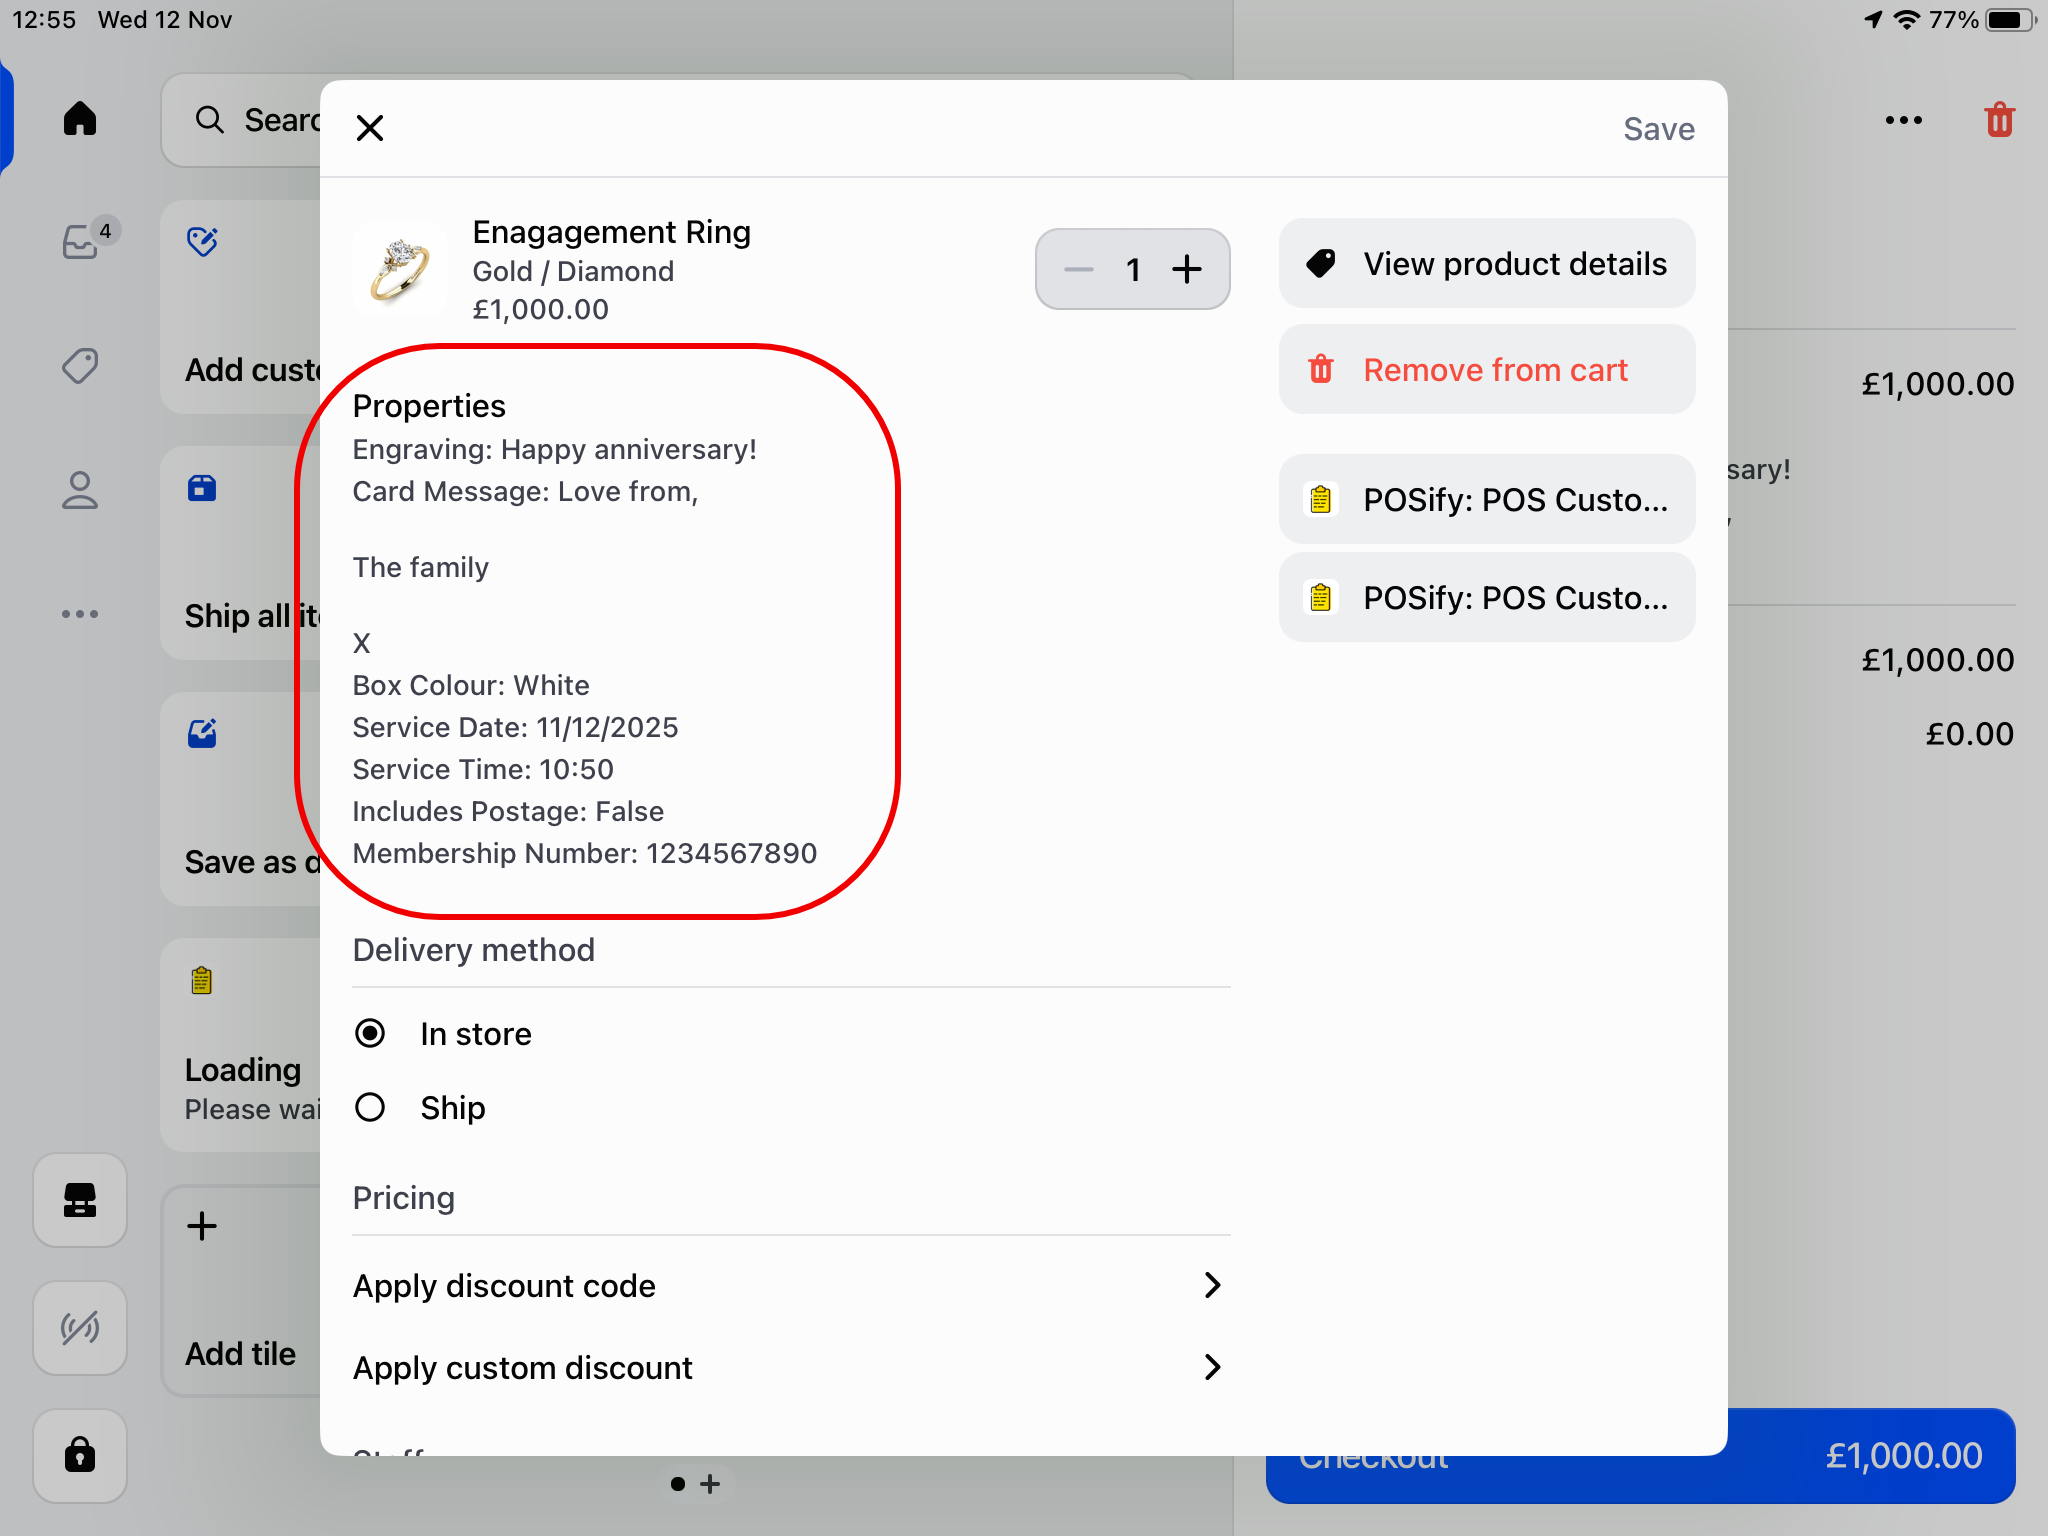Choose Ship as the delivery method

pos(371,1107)
